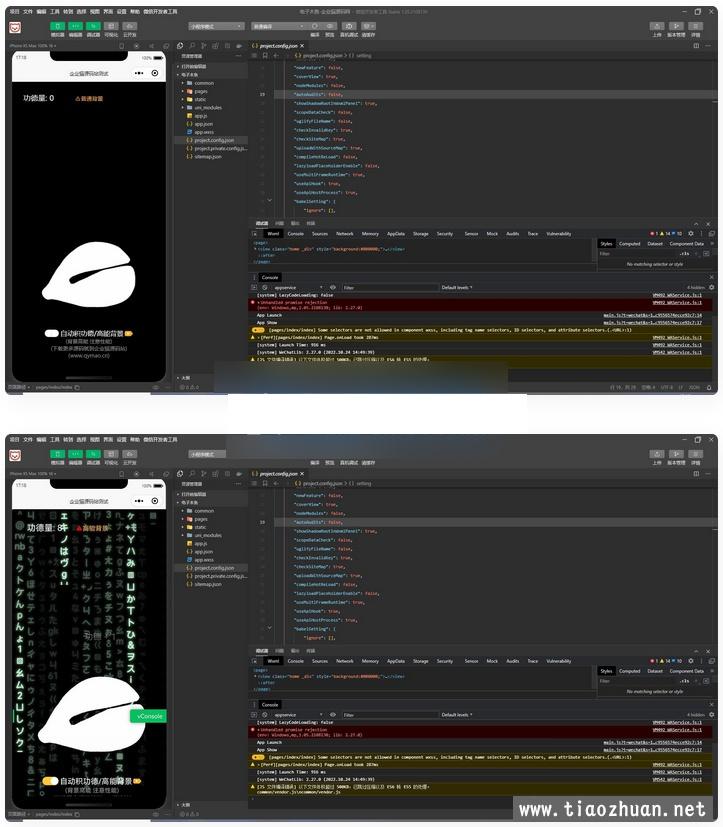Click the project avatar logo in upper screenshot
The image size is (723, 827).
[15, 27]
